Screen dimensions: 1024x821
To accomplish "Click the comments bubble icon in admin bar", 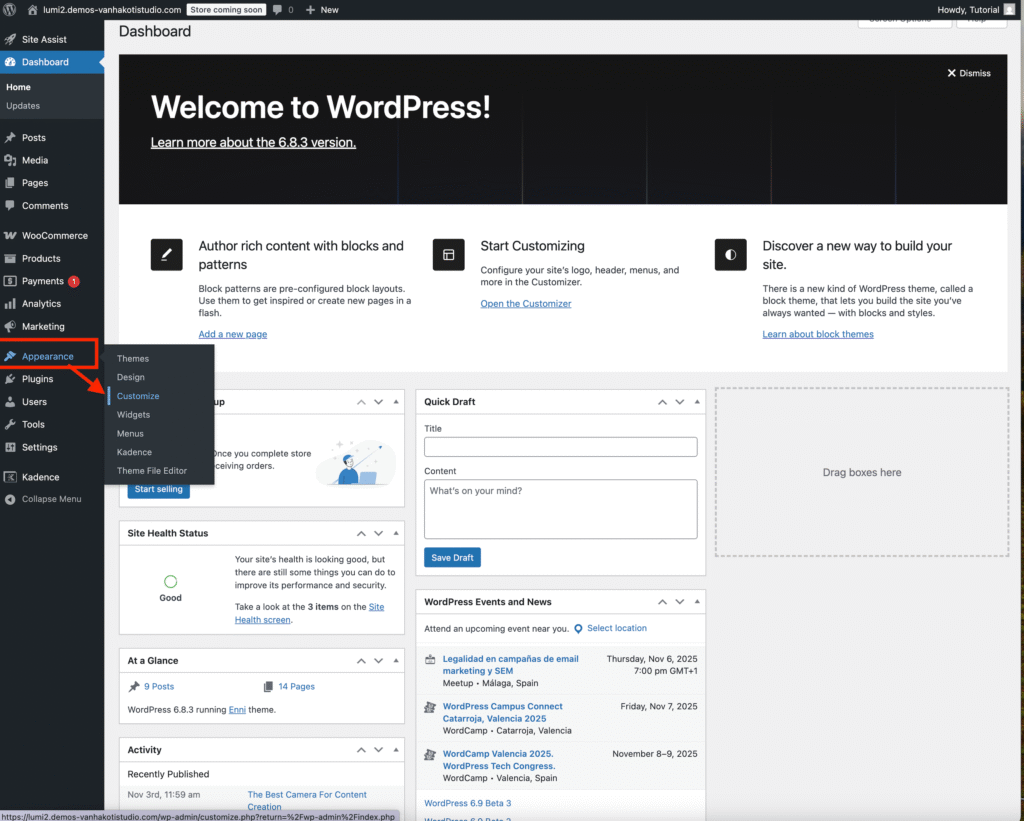I will tap(278, 9).
